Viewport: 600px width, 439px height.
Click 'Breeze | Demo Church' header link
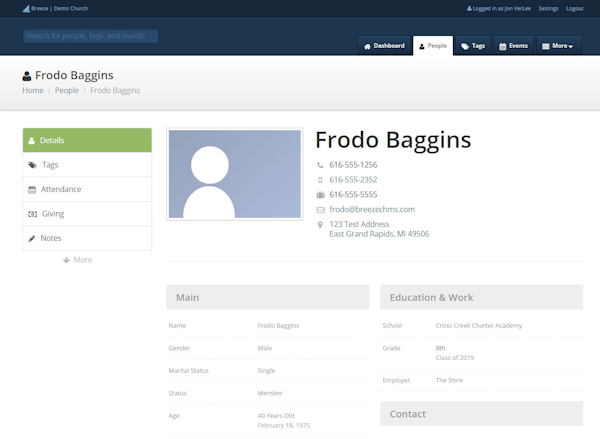coord(55,8)
